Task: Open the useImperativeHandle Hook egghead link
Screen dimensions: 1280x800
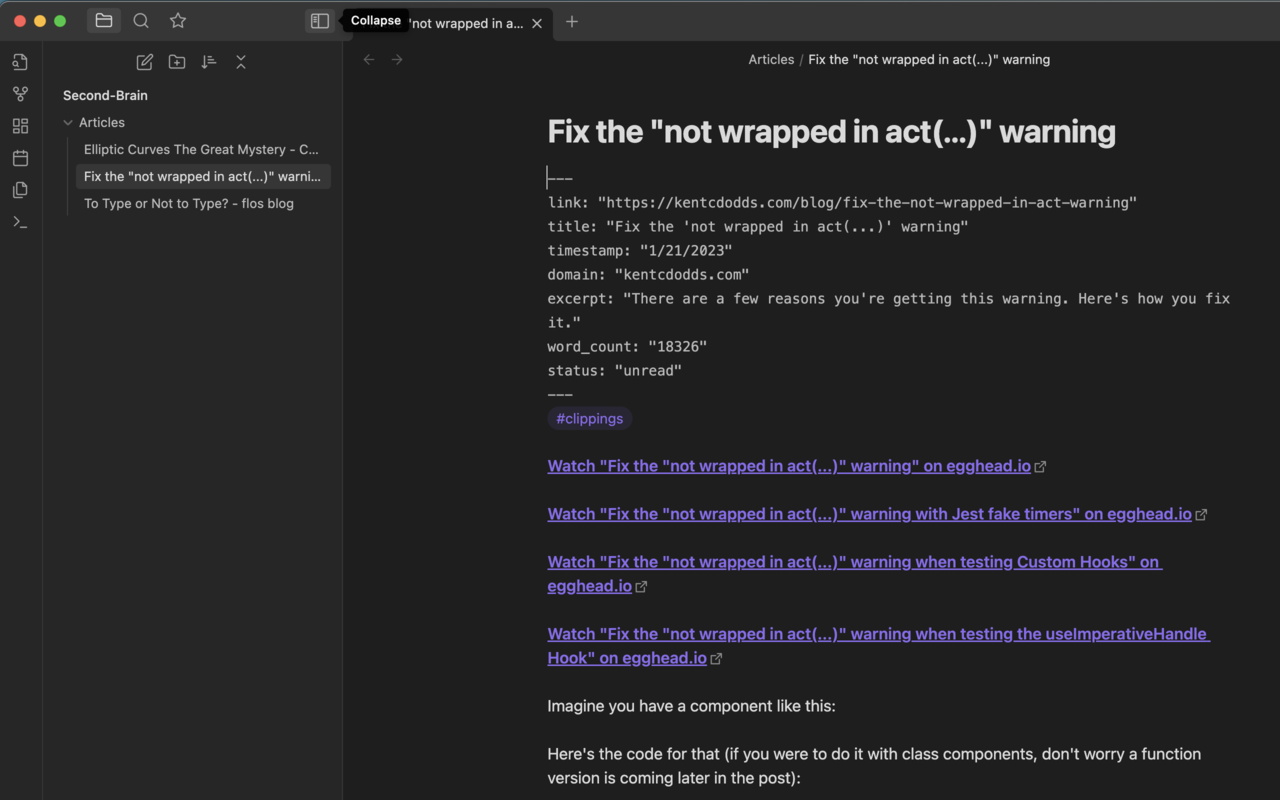Action: pyautogui.click(x=878, y=646)
